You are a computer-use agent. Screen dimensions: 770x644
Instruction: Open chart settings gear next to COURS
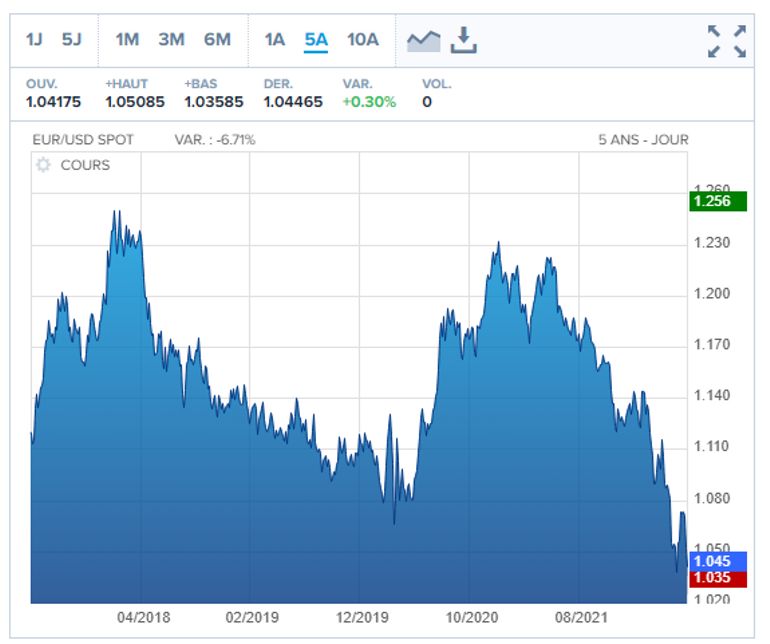43,165
